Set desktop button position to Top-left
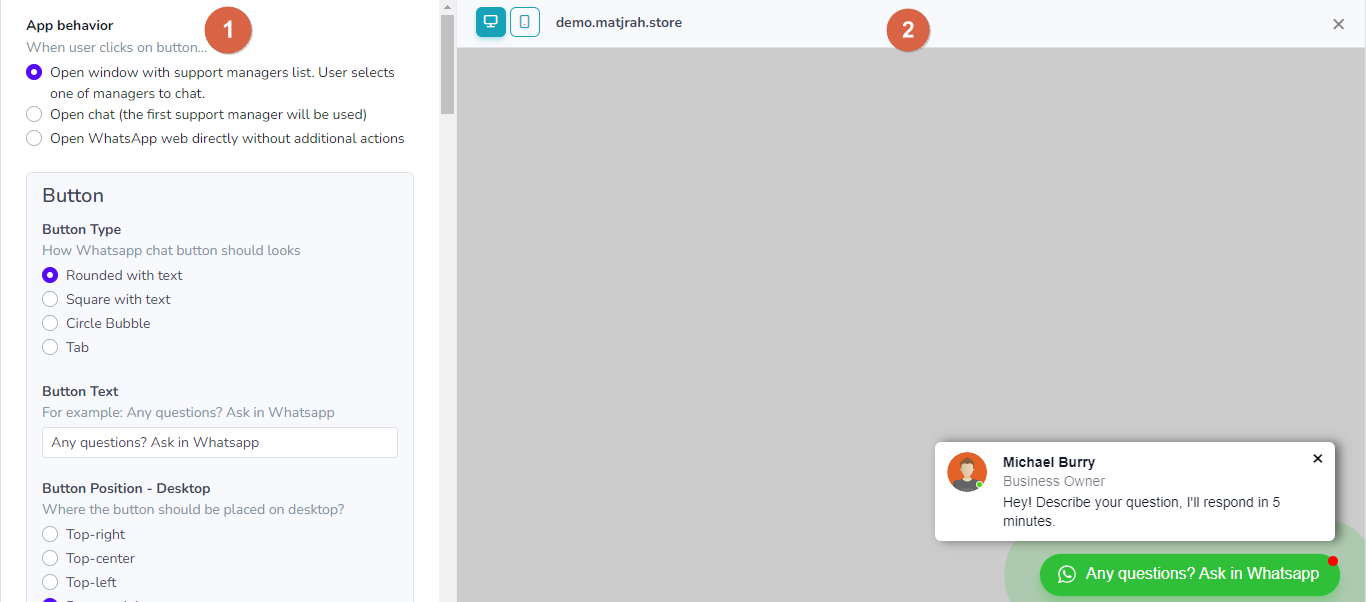 click(50, 582)
